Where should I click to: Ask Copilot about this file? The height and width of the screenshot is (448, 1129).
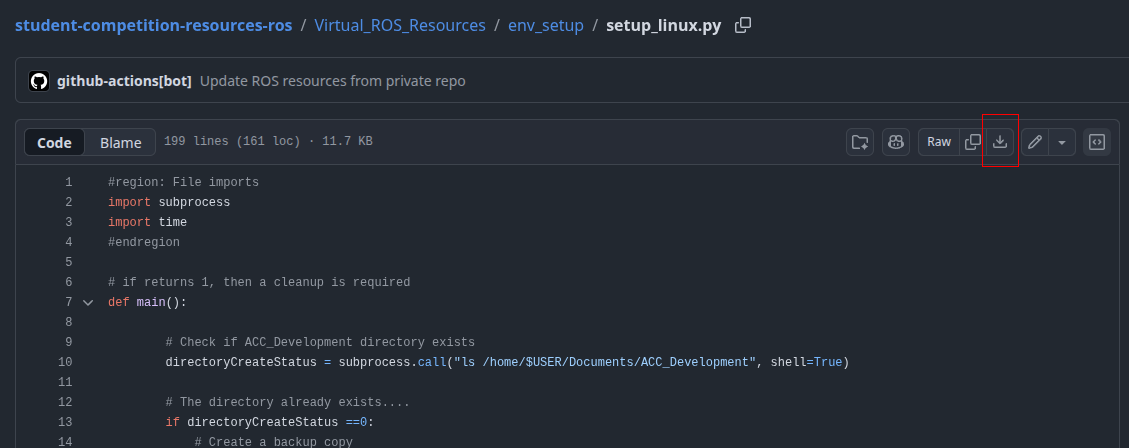(x=895, y=142)
